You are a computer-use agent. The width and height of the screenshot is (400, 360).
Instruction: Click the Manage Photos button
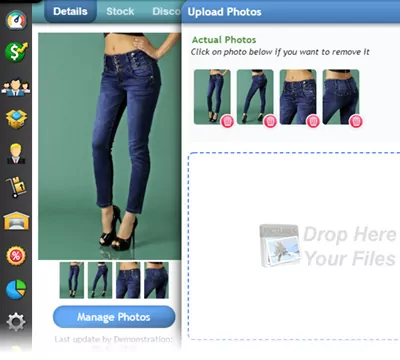pos(114,317)
